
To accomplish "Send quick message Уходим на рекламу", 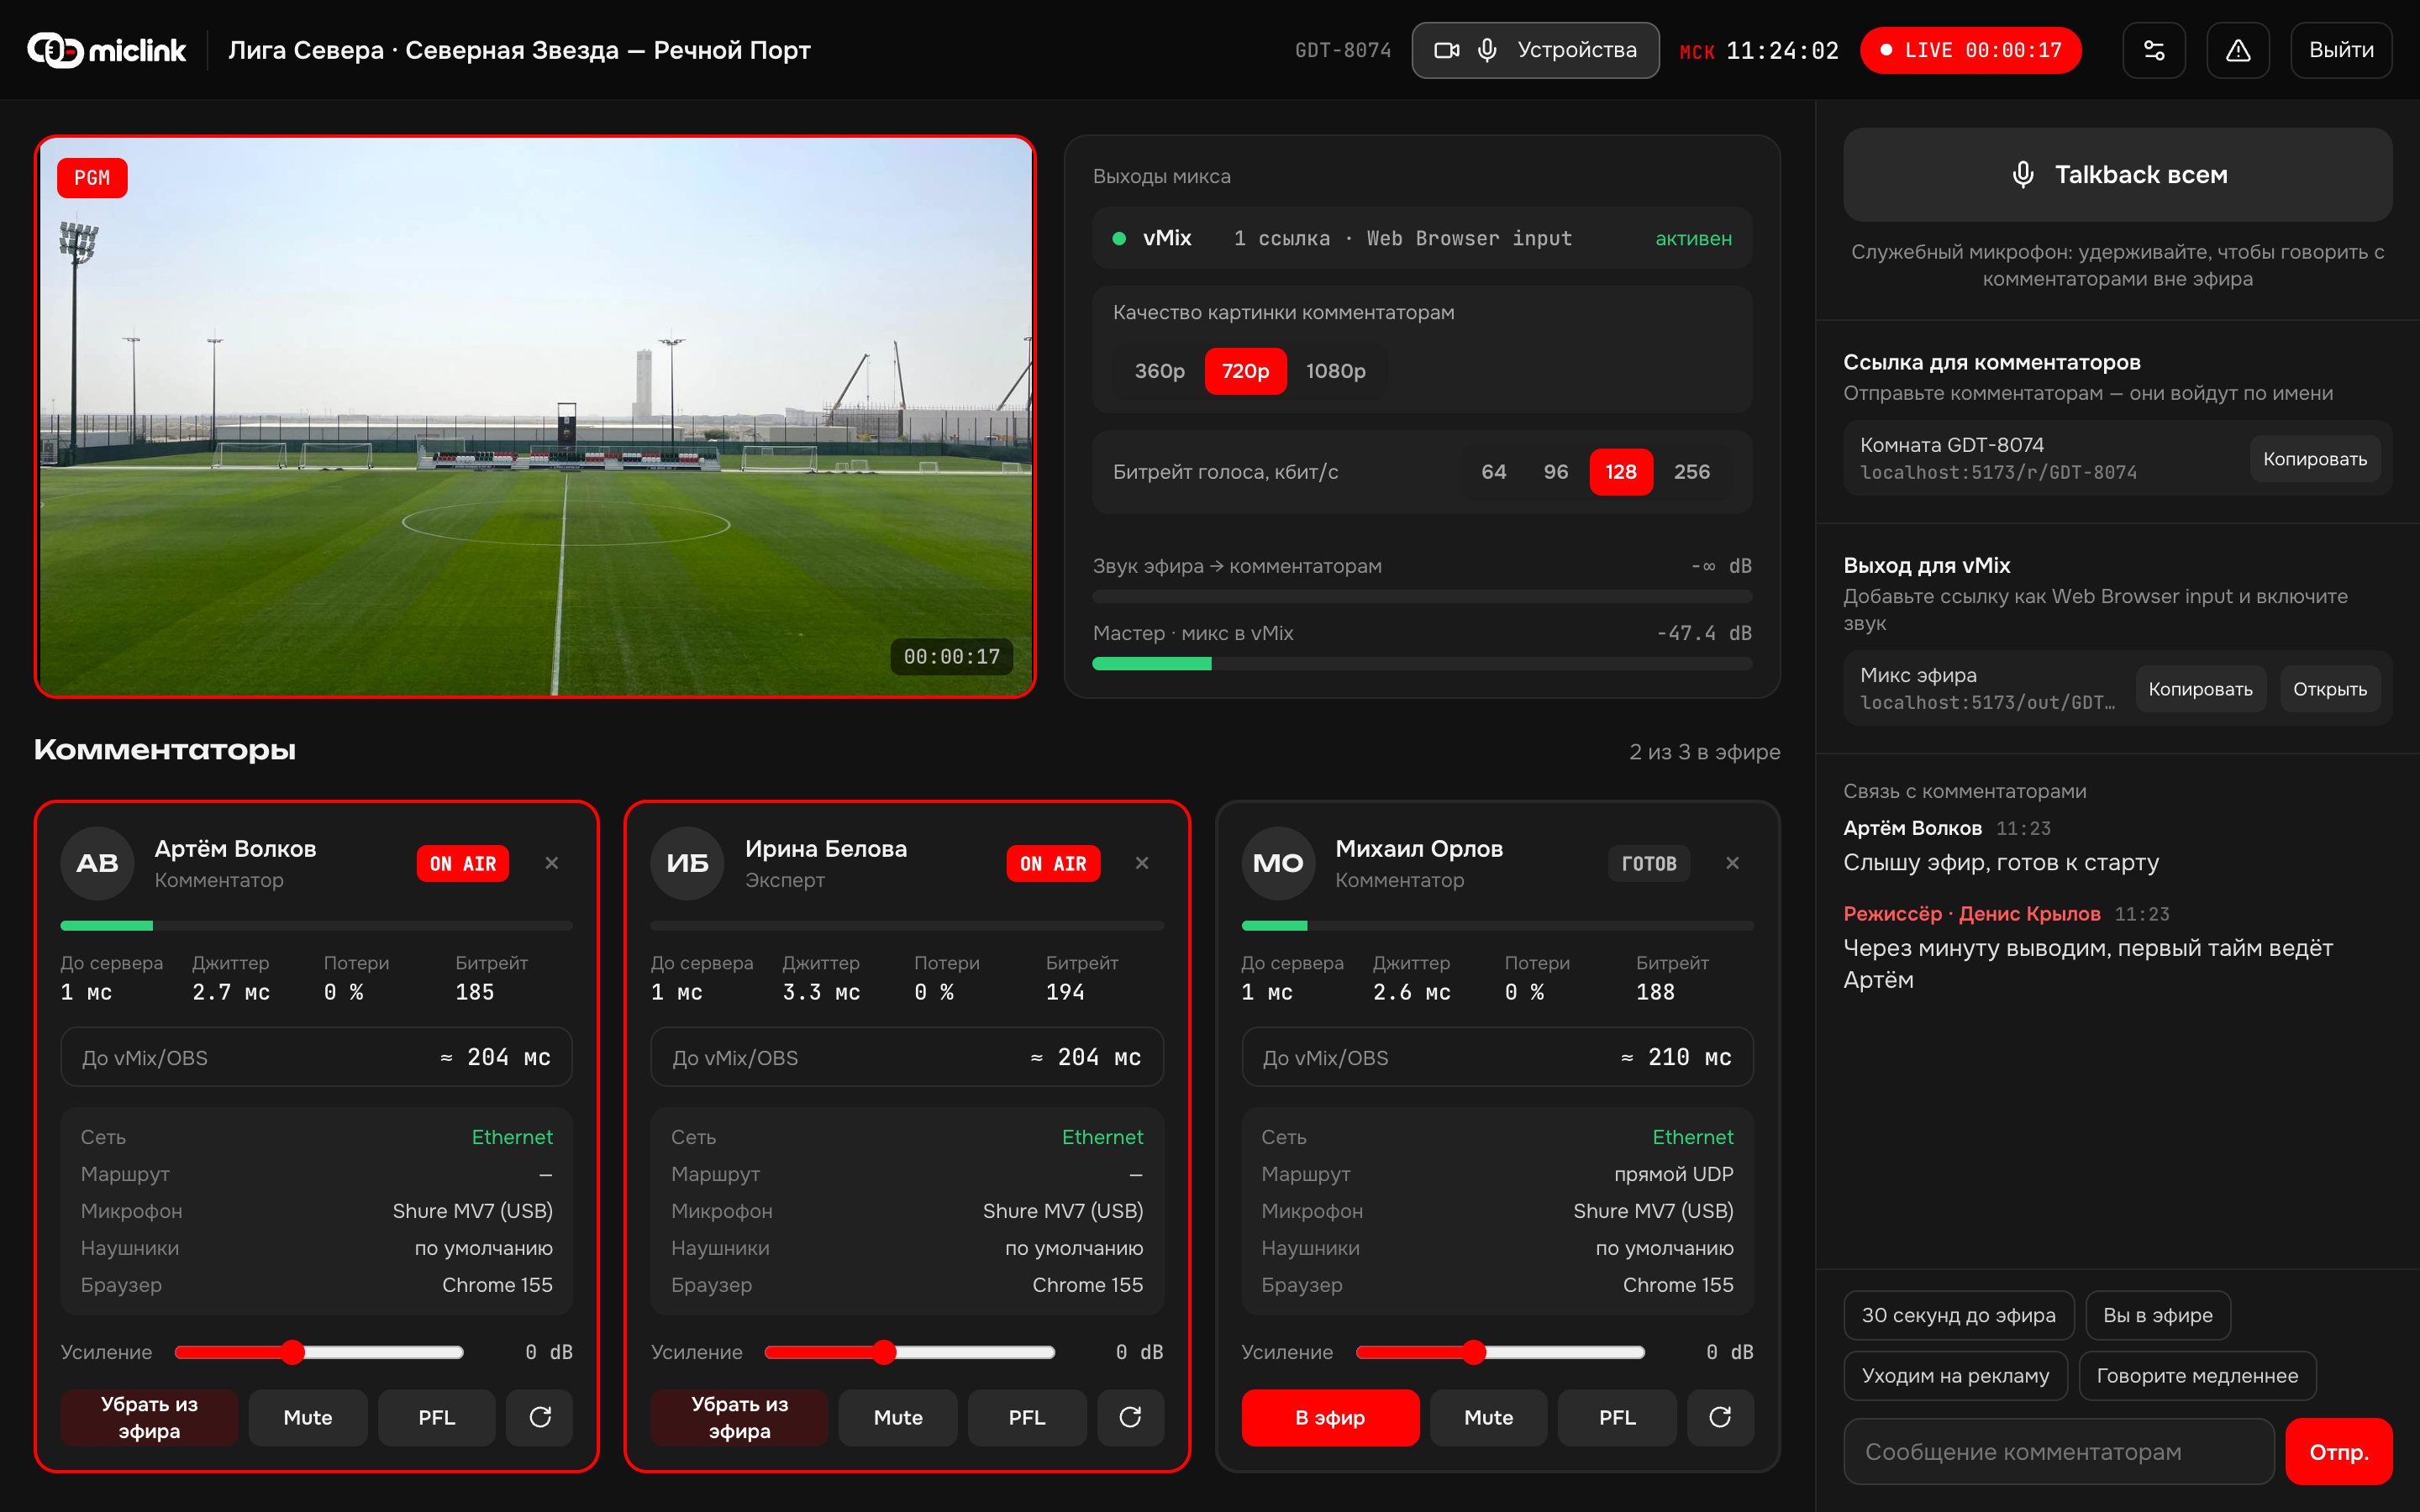I will tap(1955, 1376).
